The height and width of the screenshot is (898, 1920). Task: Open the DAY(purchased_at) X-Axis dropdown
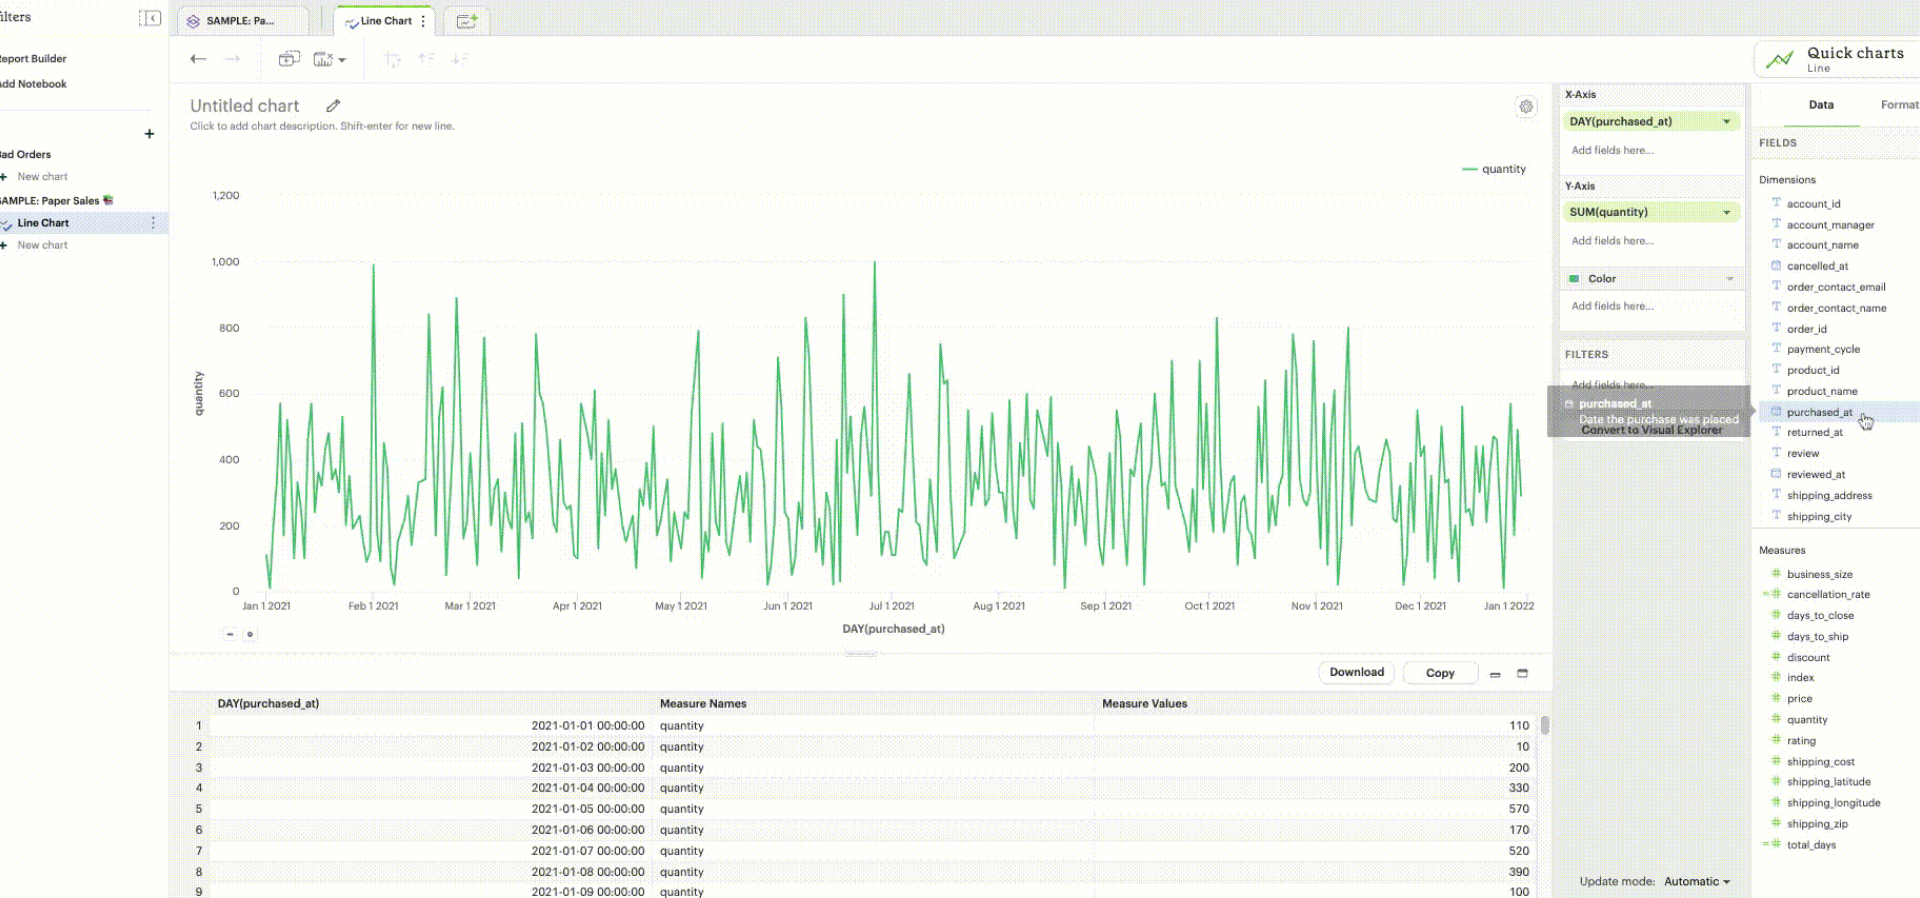coord(1726,122)
